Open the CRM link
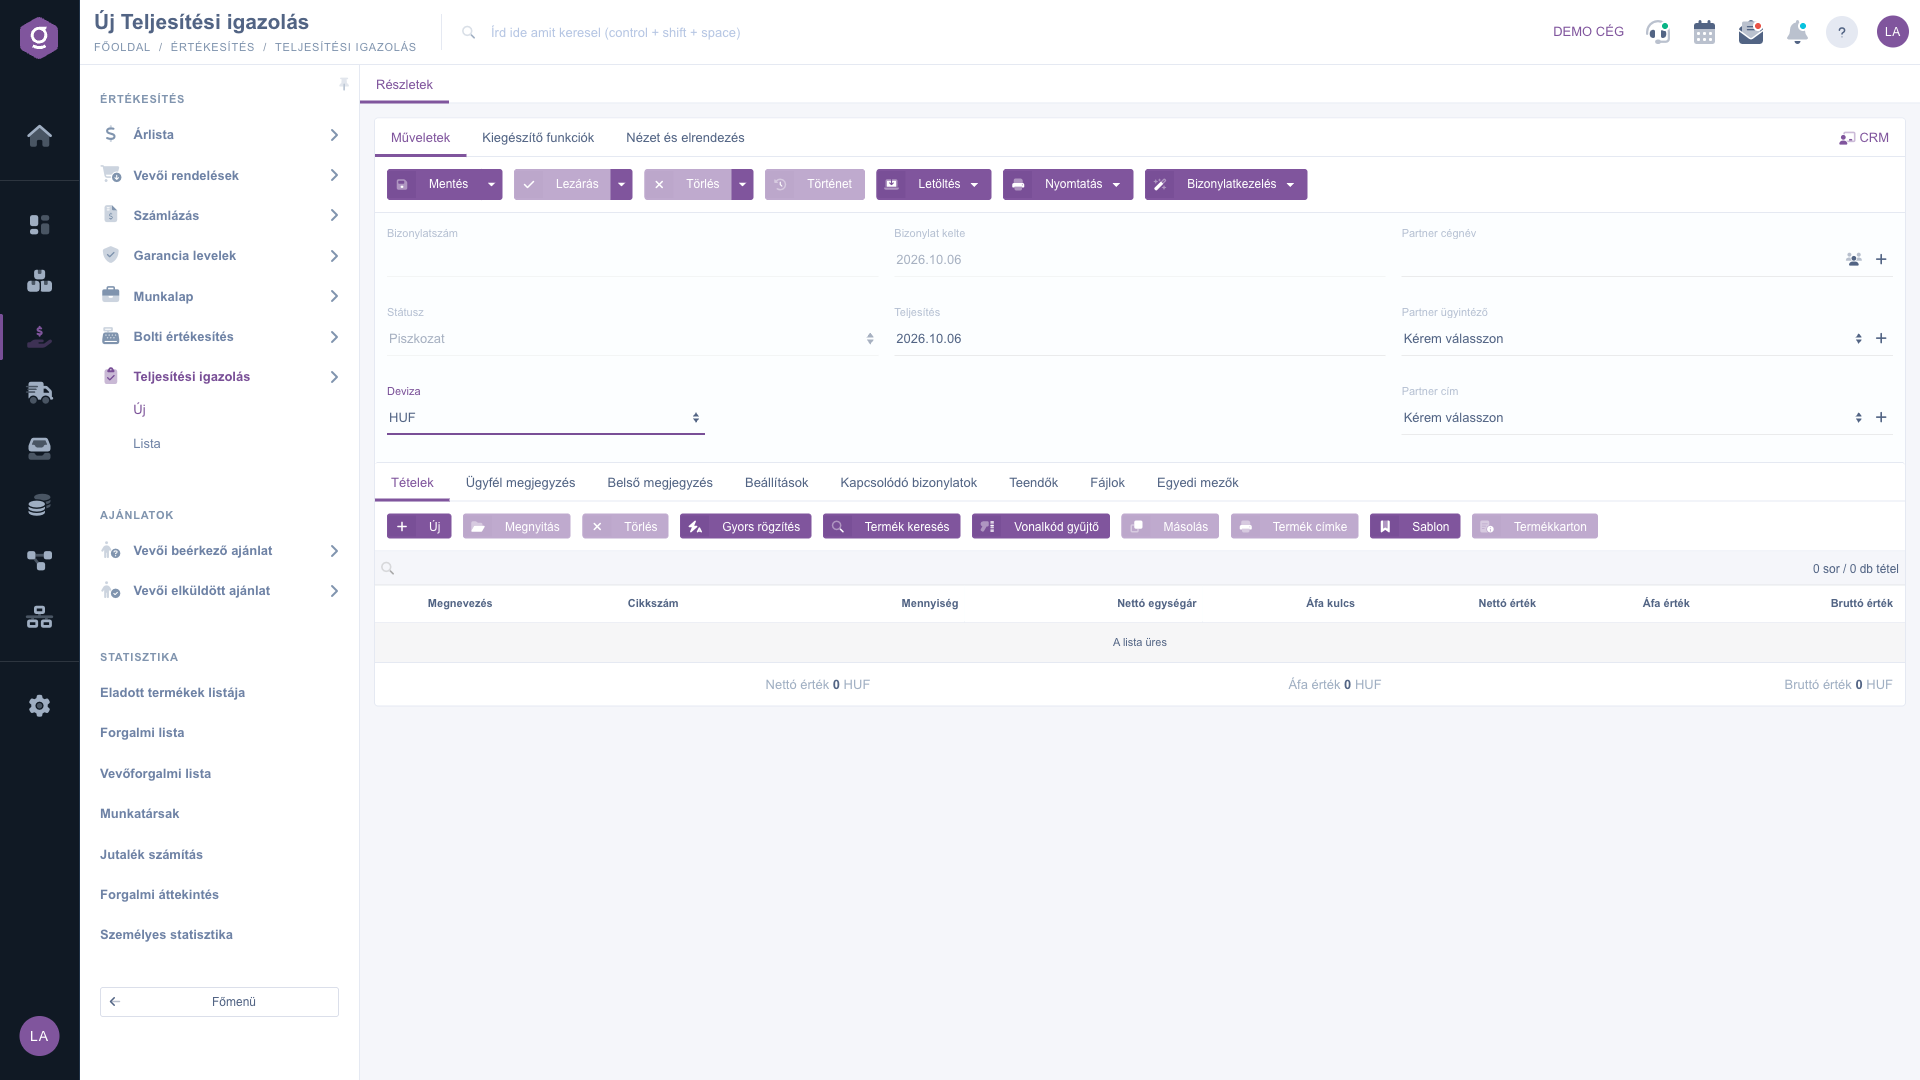Screen dimensions: 1920x1080 click(1864, 138)
